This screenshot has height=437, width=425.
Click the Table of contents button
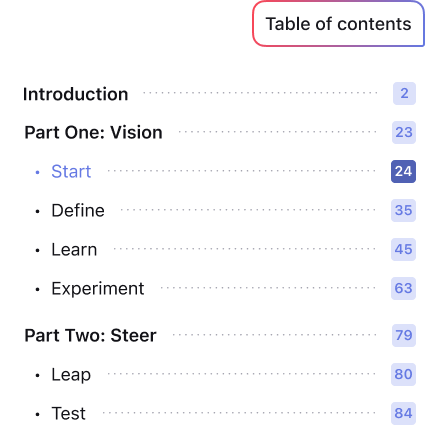(x=338, y=24)
